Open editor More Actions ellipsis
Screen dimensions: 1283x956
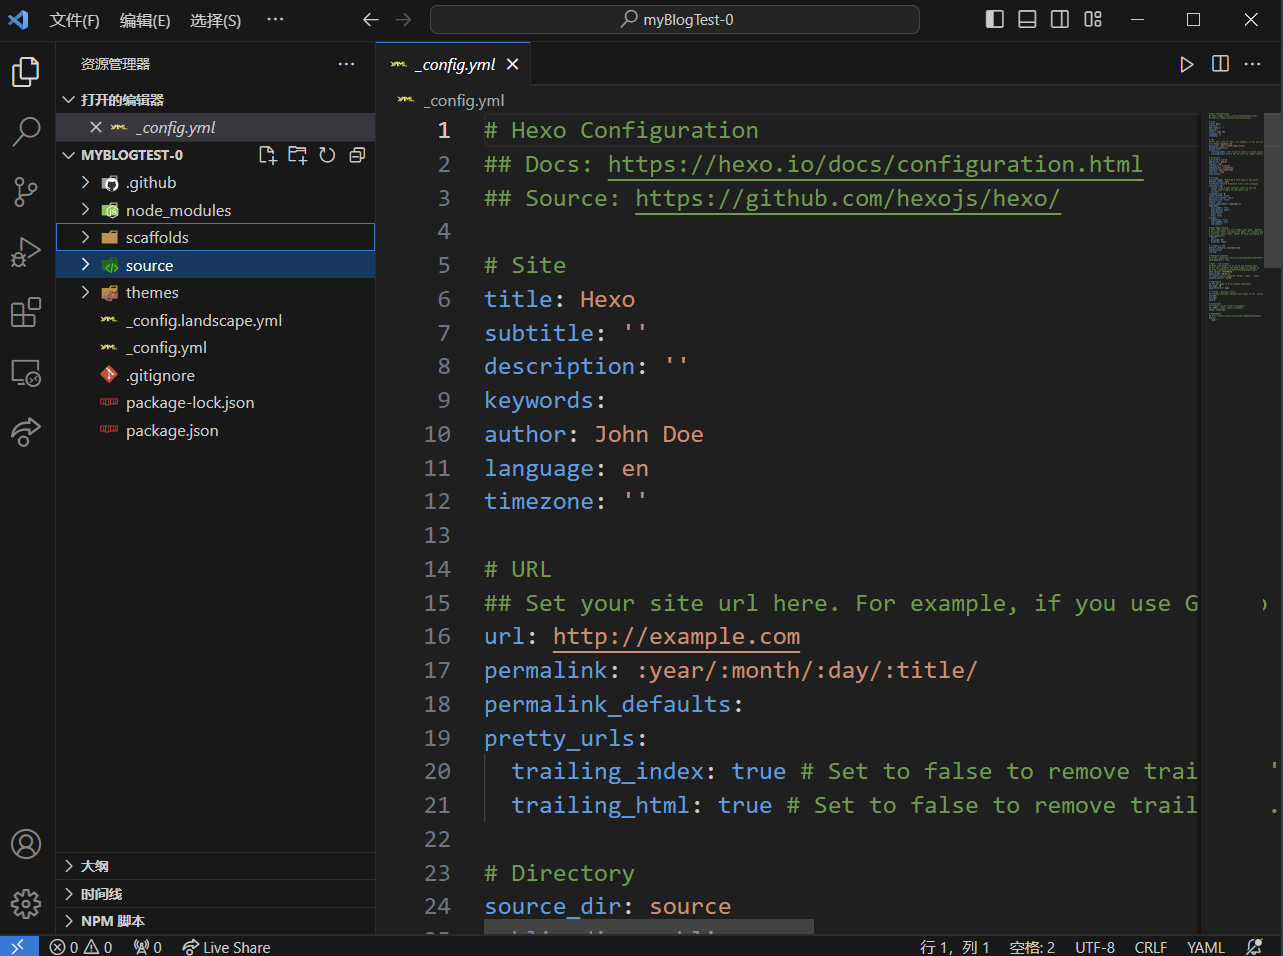tap(1252, 64)
